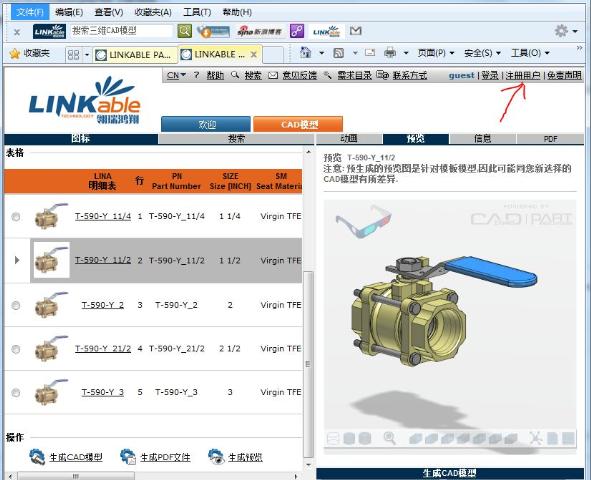Click the 生成PDF文件 link

tap(165, 457)
